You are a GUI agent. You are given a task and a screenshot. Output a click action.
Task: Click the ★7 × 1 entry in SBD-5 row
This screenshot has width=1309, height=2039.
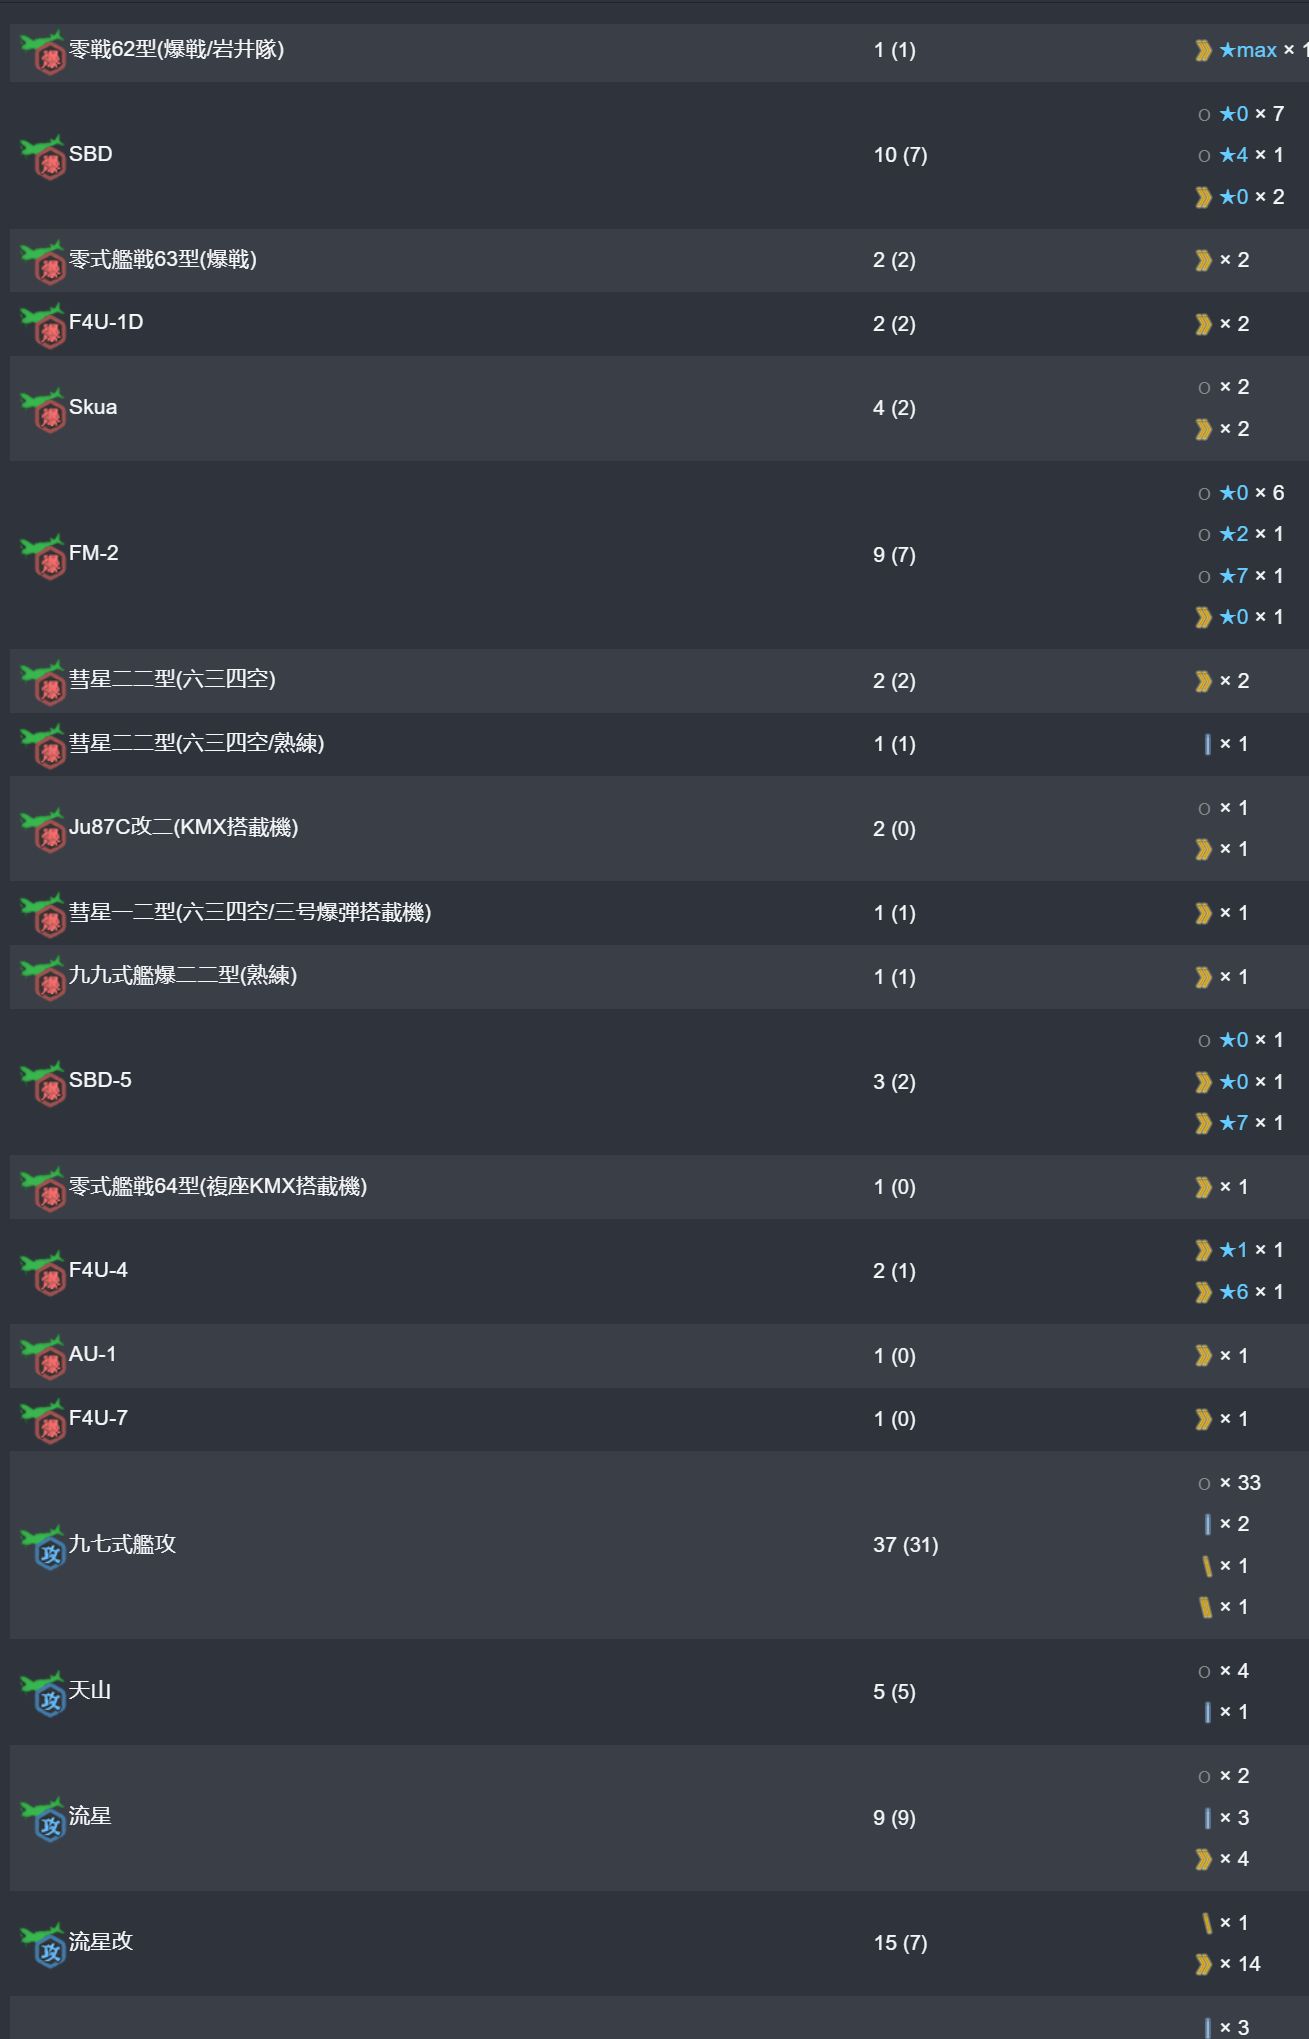[1250, 1123]
